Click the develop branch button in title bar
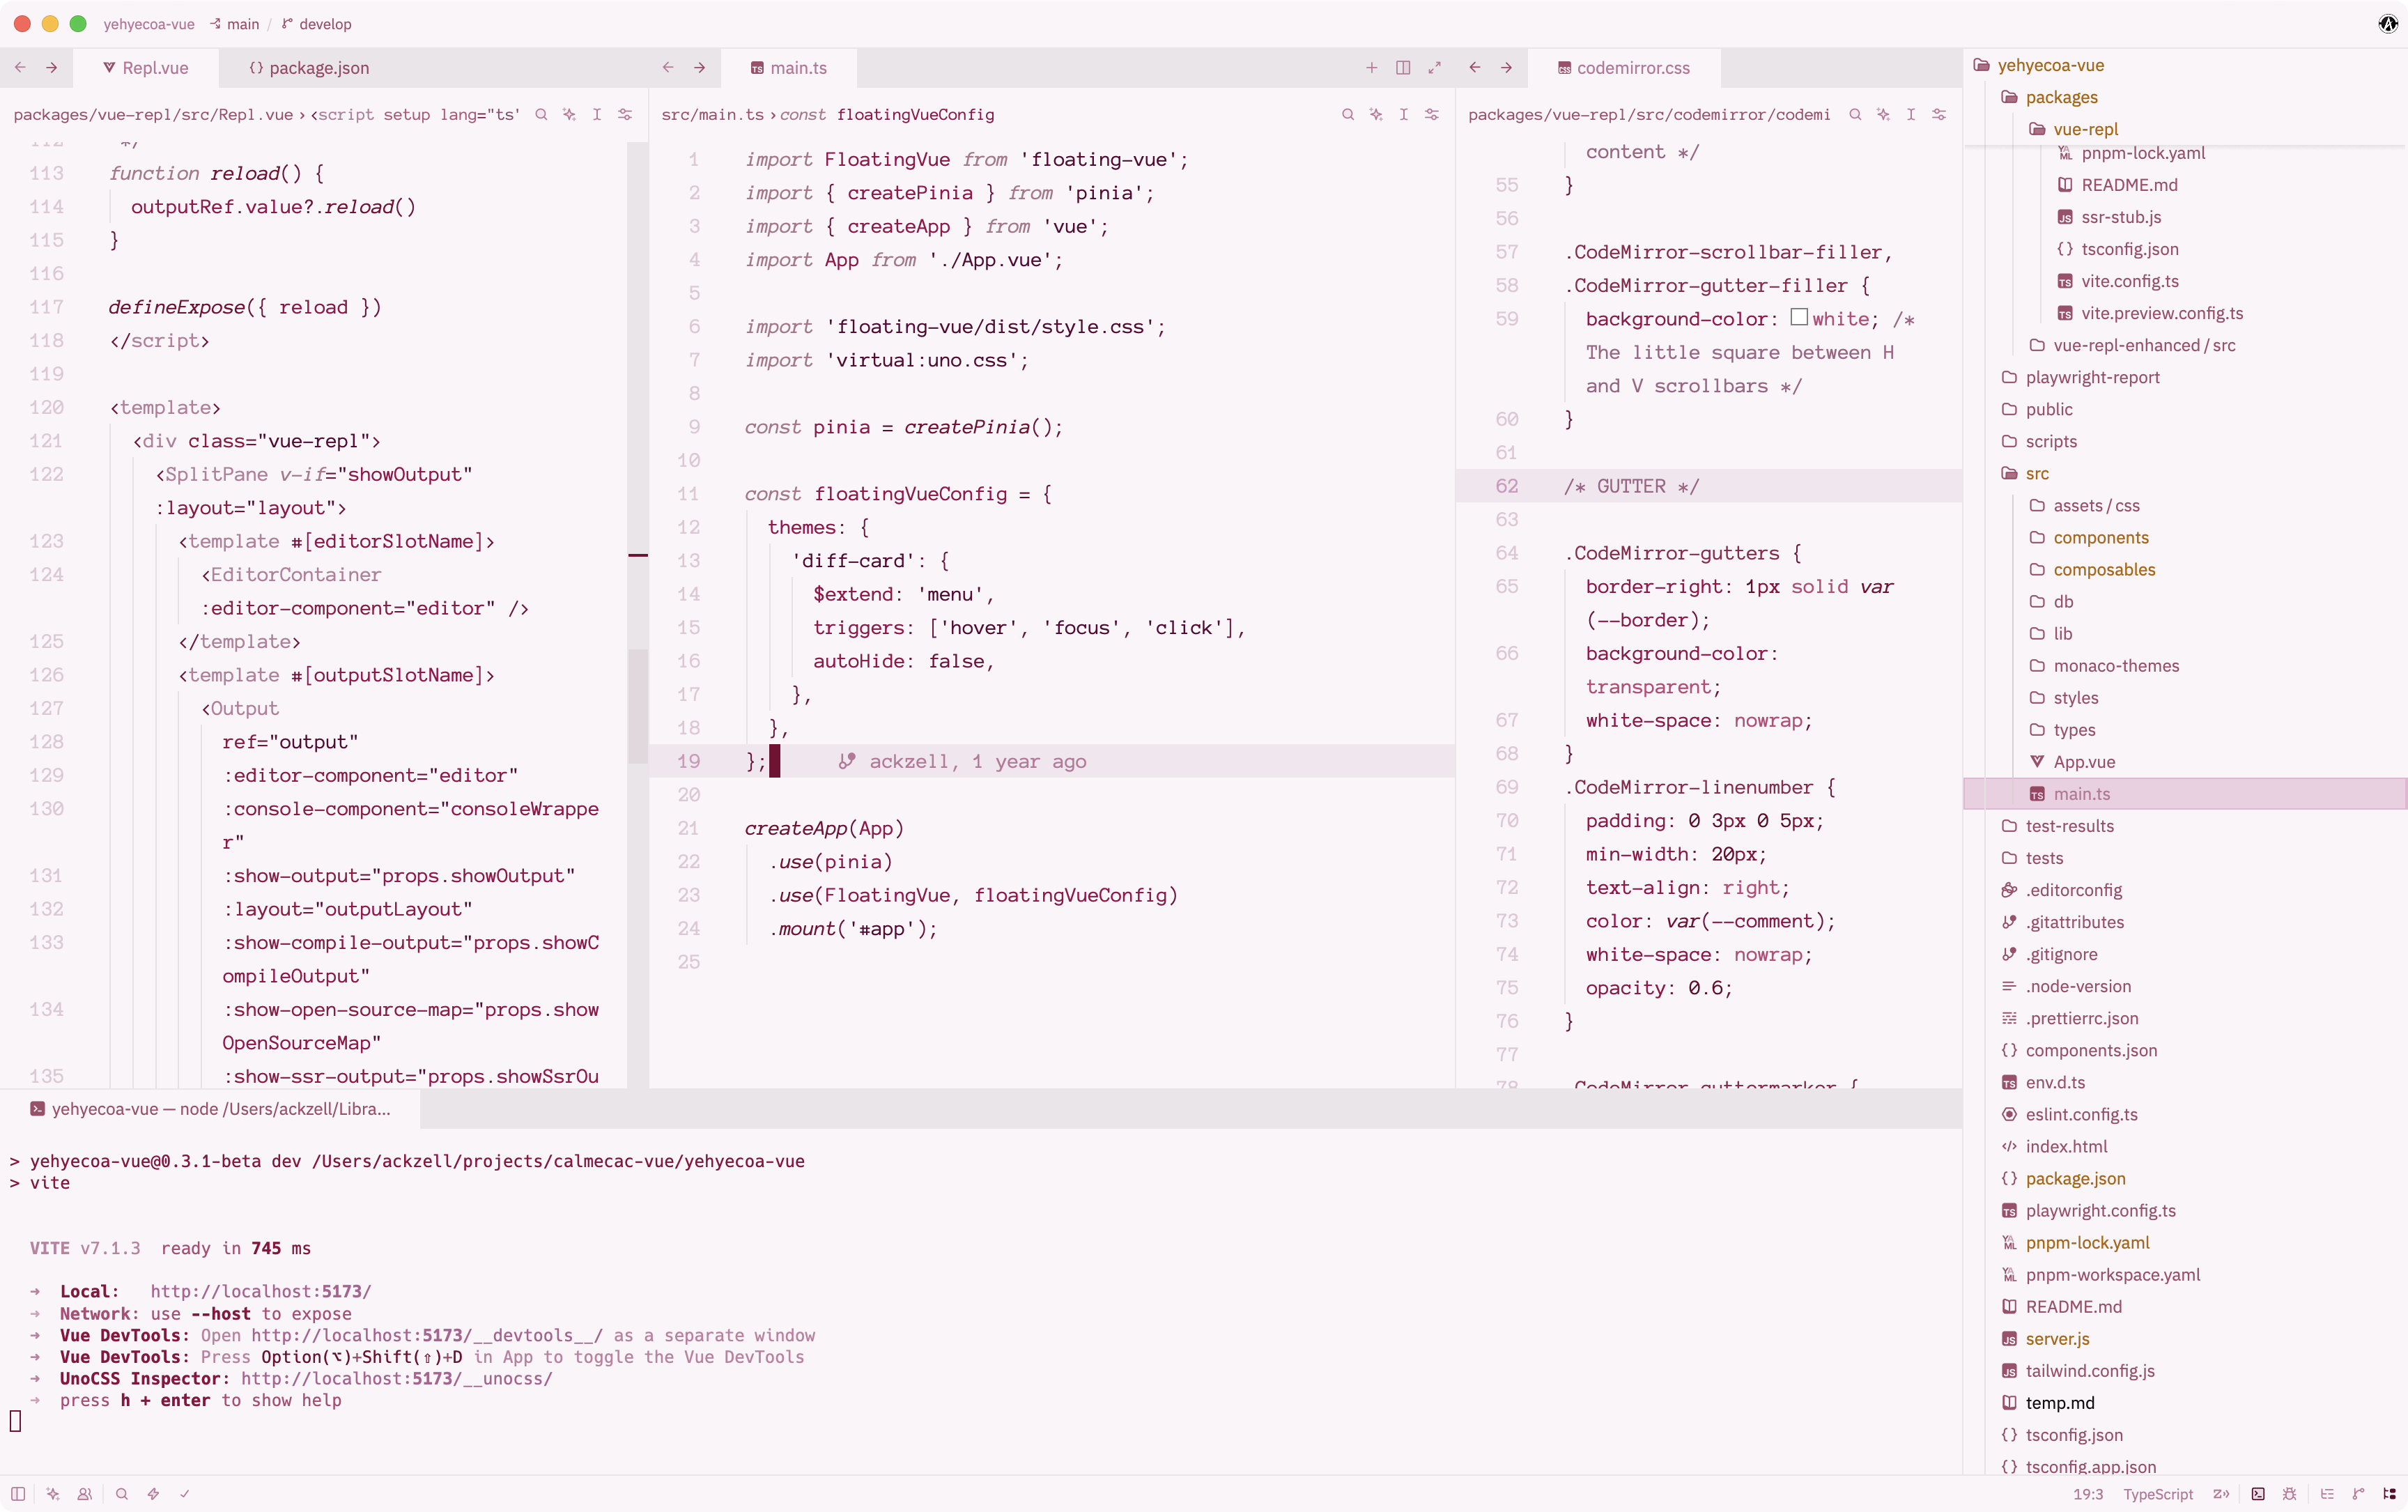The image size is (2408, 1512). tap(317, 24)
